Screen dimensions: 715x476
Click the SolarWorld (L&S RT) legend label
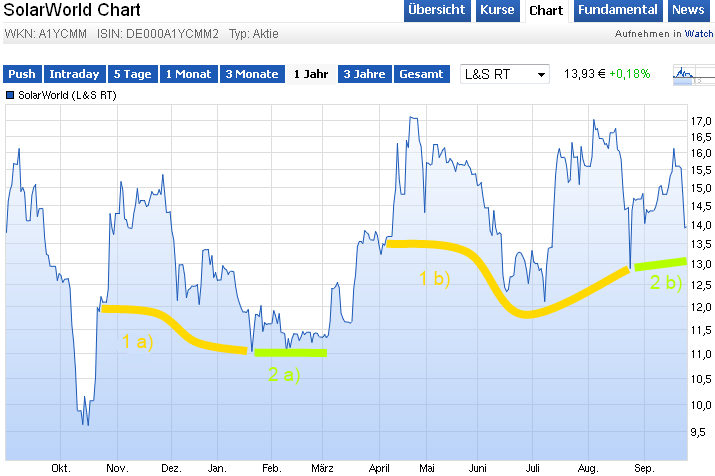pos(67,95)
